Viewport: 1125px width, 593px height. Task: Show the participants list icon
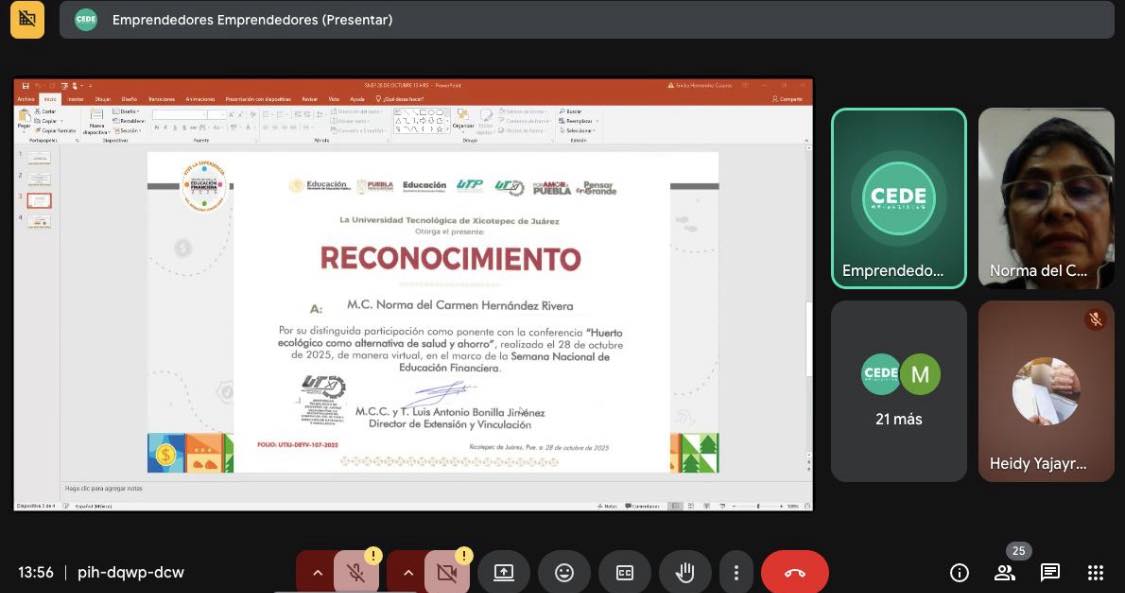(1004, 572)
